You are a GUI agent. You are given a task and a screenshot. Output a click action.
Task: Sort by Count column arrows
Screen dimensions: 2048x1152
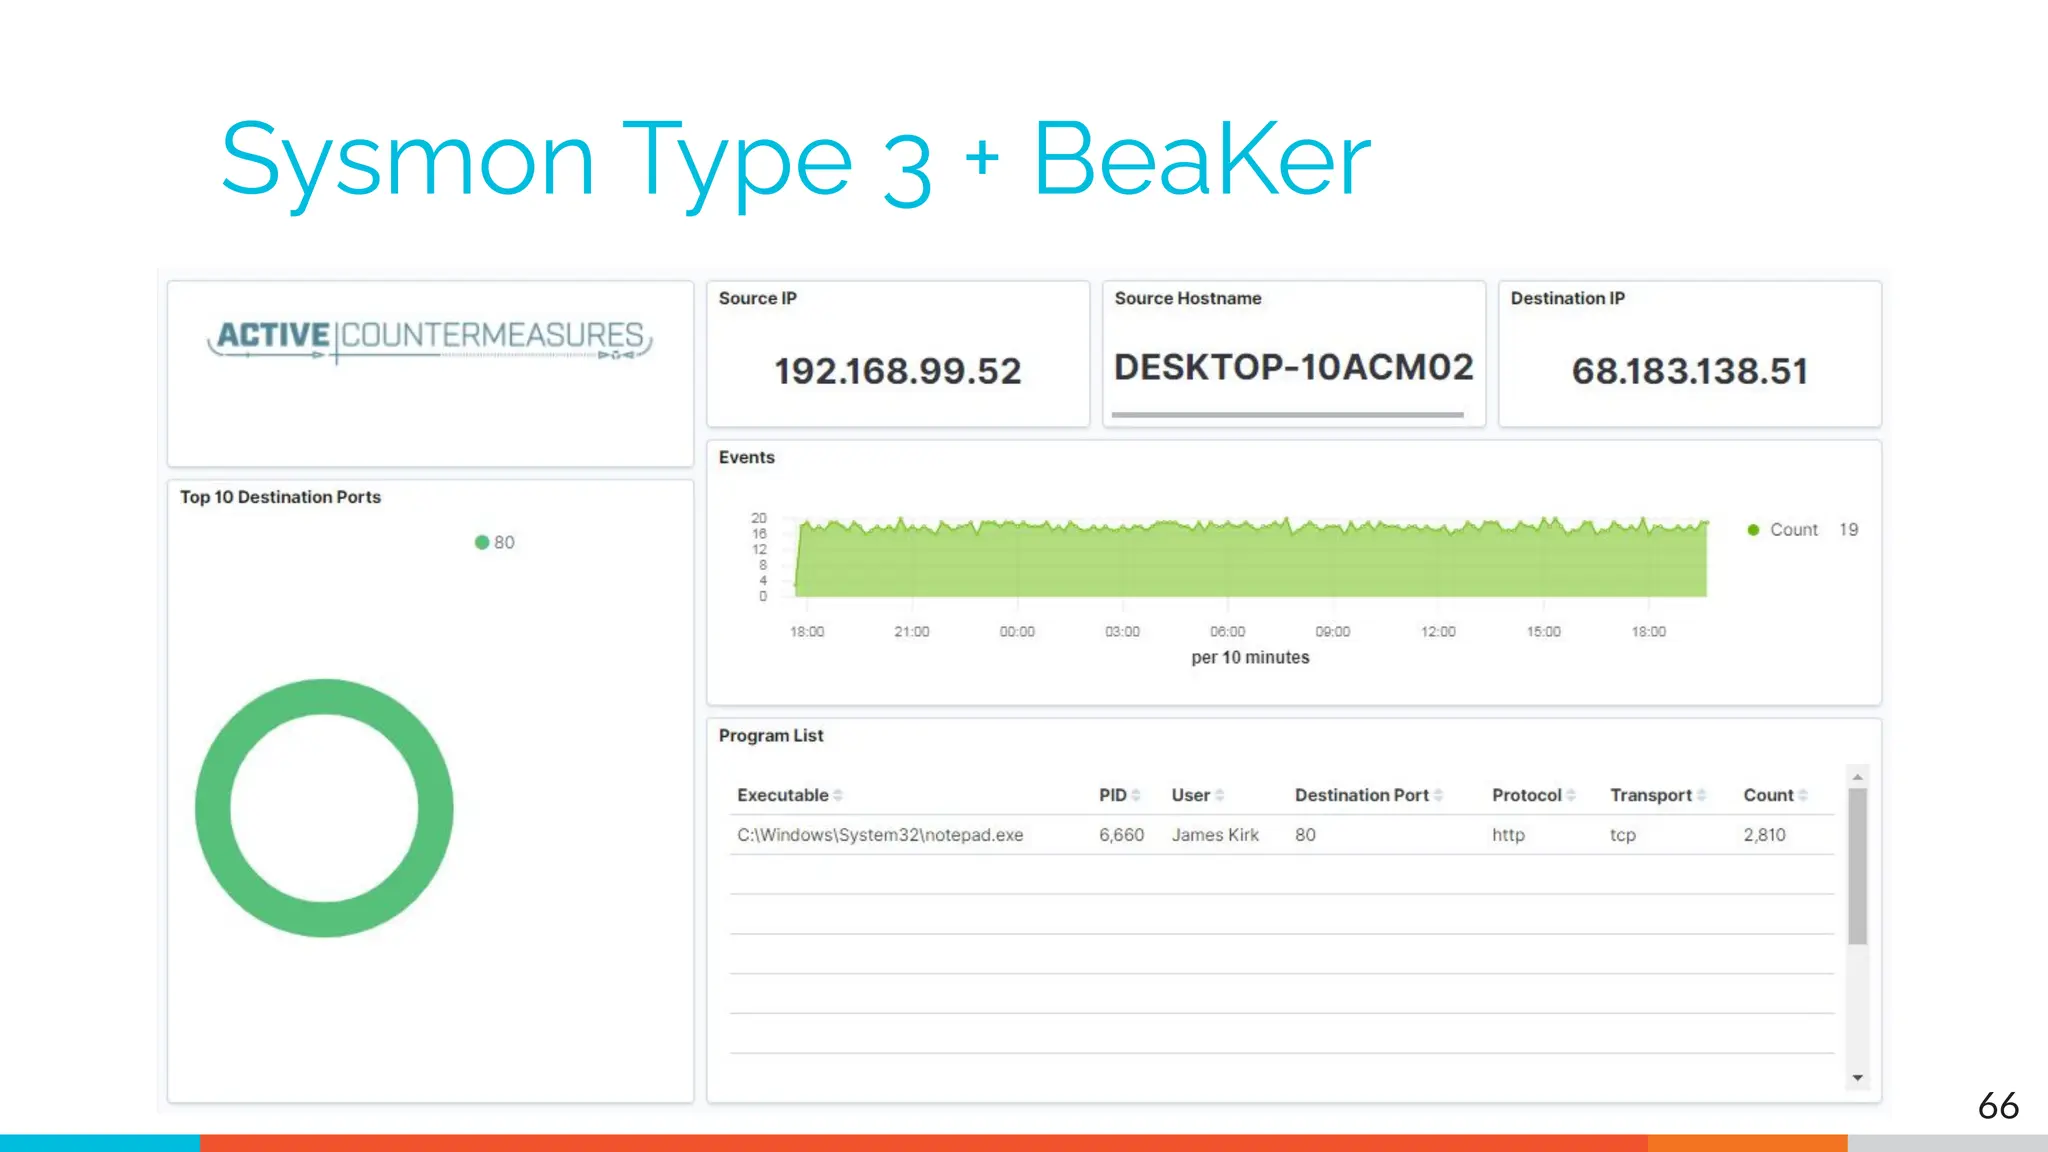(1803, 796)
